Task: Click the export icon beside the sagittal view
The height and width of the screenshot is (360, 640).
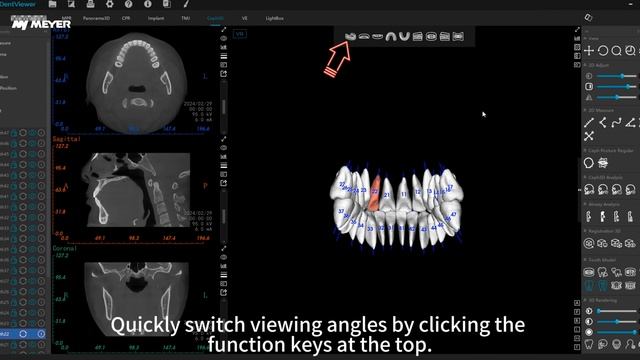Action: (x=224, y=183)
